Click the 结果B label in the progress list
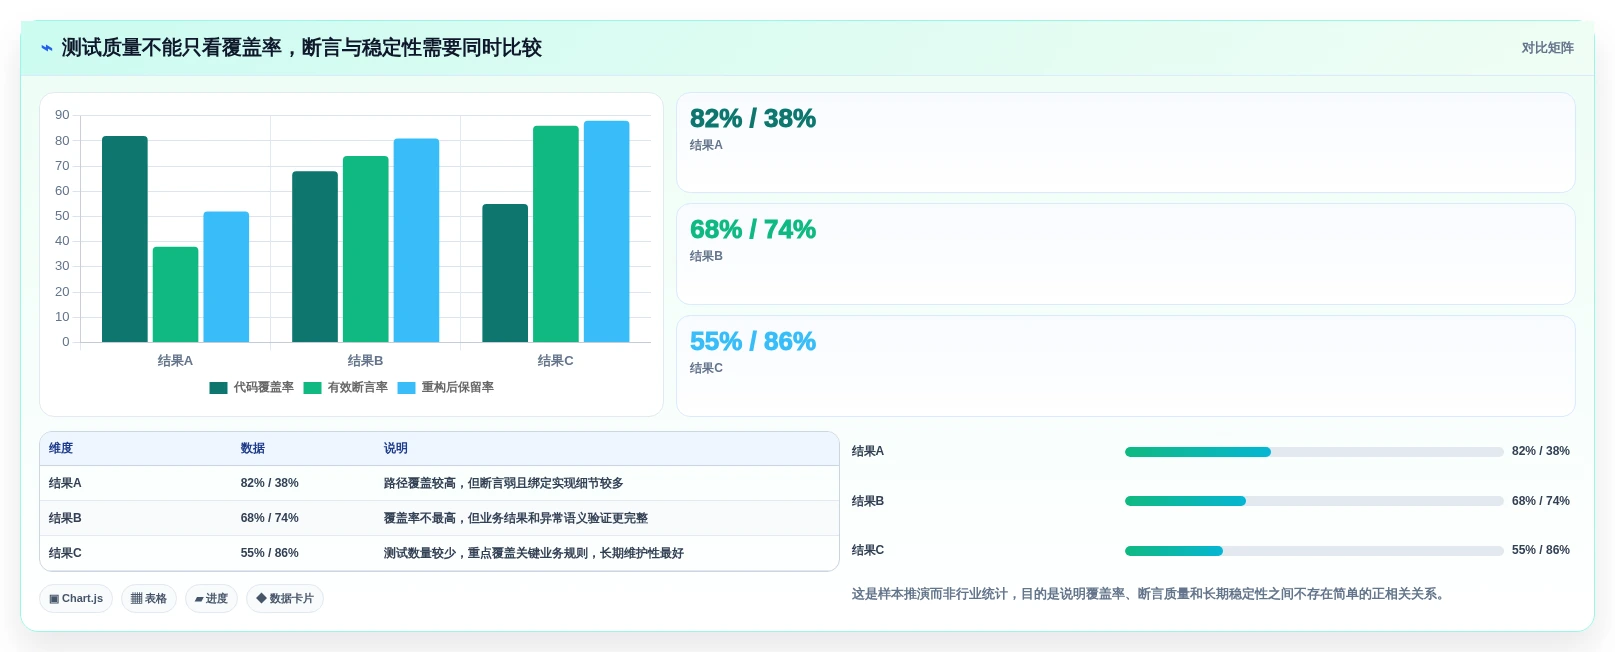 [x=868, y=501]
